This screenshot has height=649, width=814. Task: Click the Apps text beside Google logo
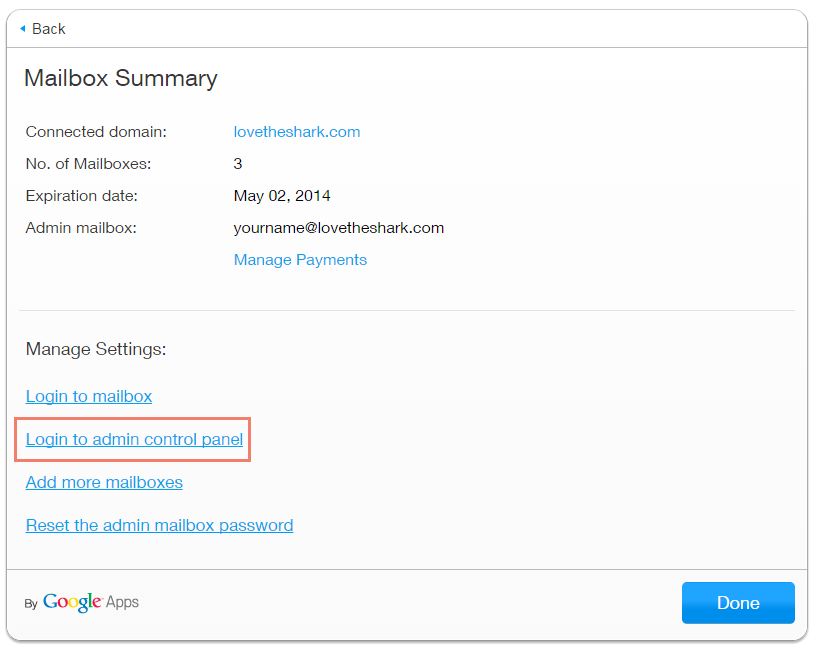(x=122, y=602)
